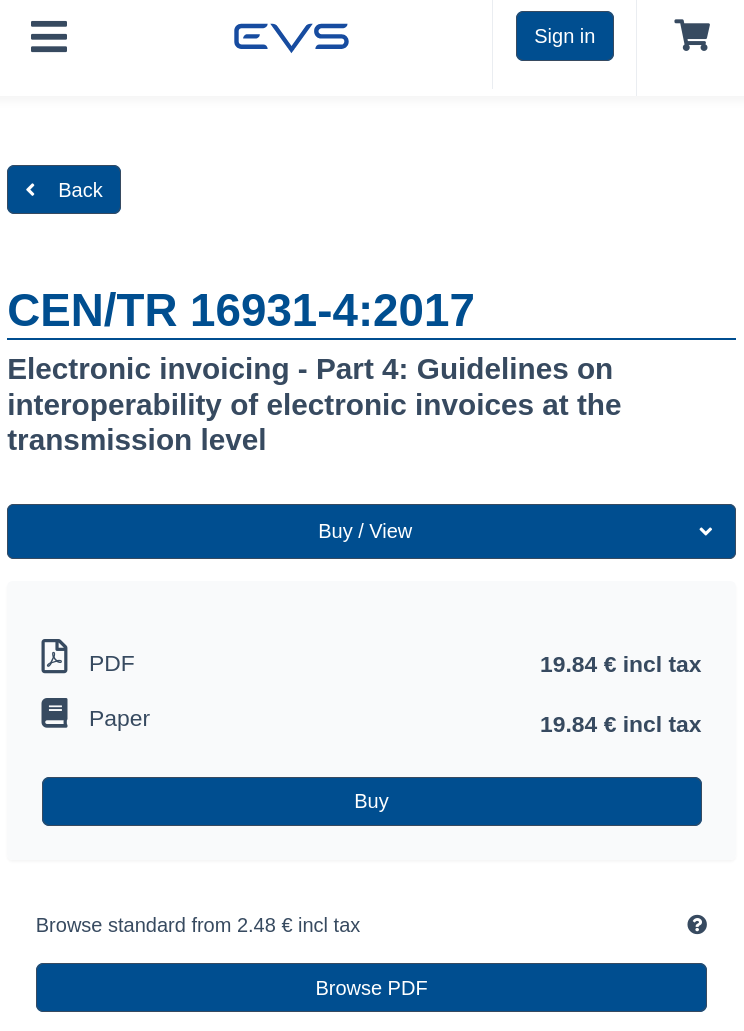Select the Paper text label
This screenshot has height=1031, width=744.
(x=119, y=718)
